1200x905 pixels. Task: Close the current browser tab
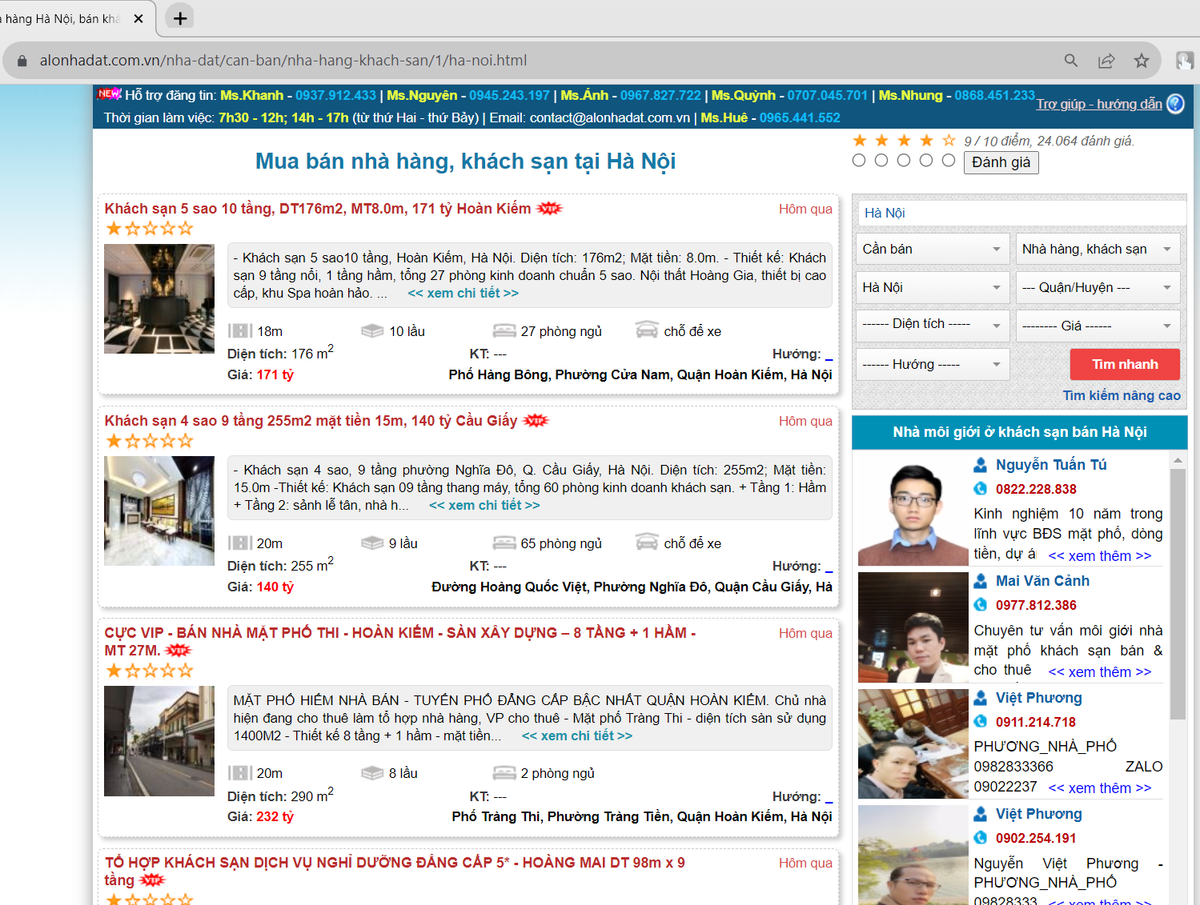coord(136,19)
